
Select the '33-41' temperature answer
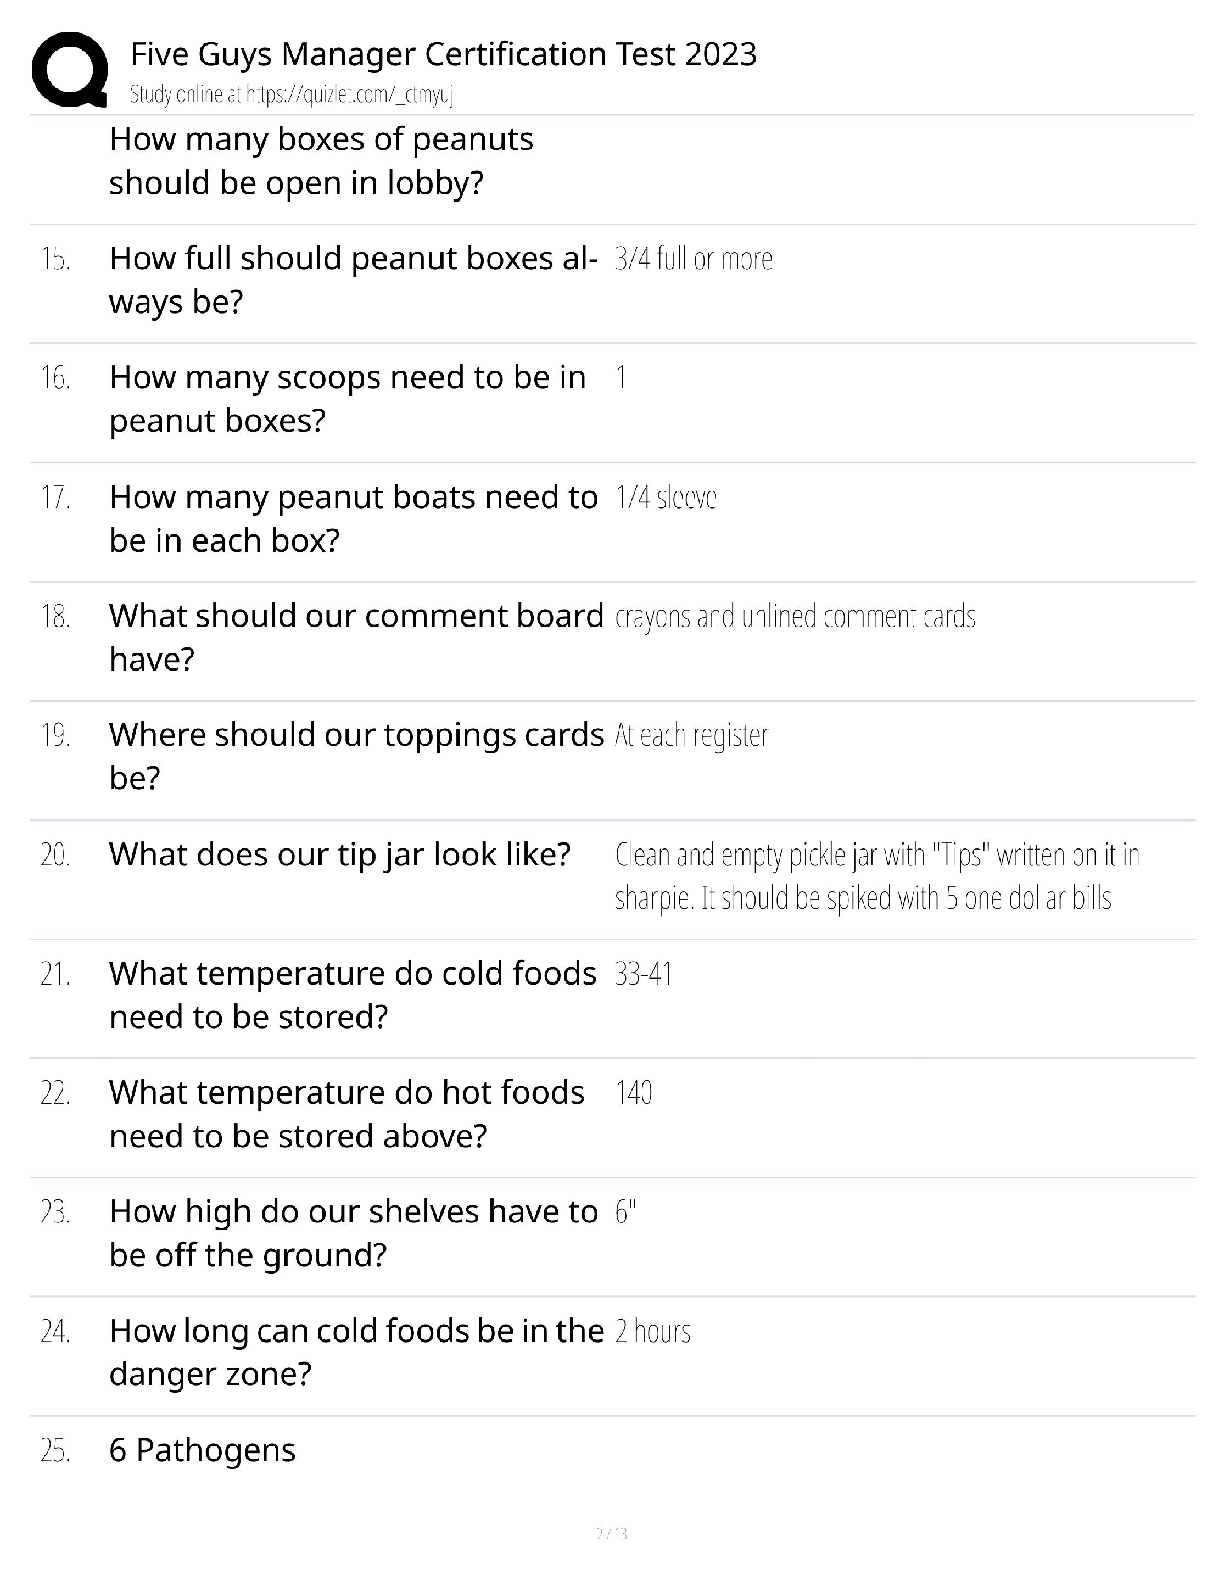pyautogui.click(x=643, y=974)
